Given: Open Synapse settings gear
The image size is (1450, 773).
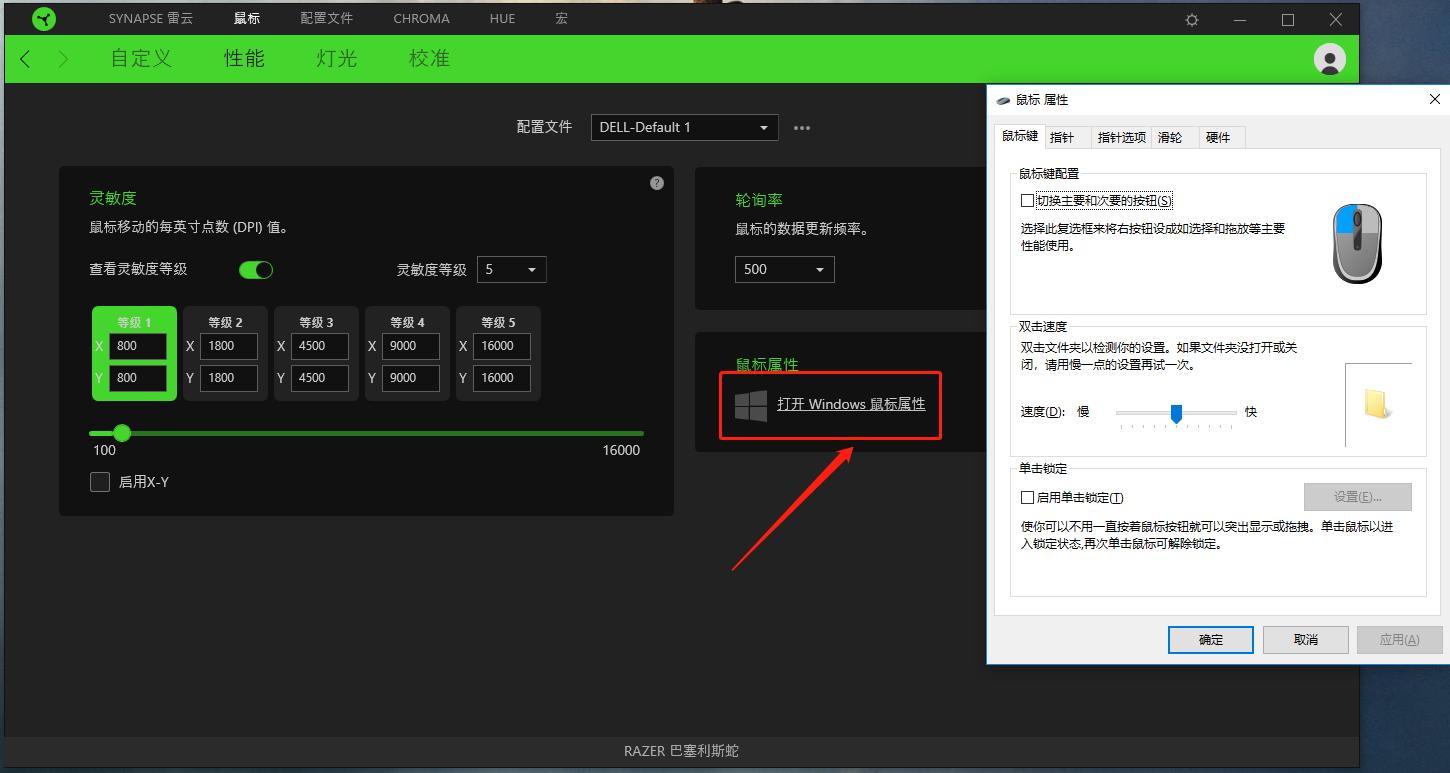Looking at the screenshot, I should (x=1191, y=18).
